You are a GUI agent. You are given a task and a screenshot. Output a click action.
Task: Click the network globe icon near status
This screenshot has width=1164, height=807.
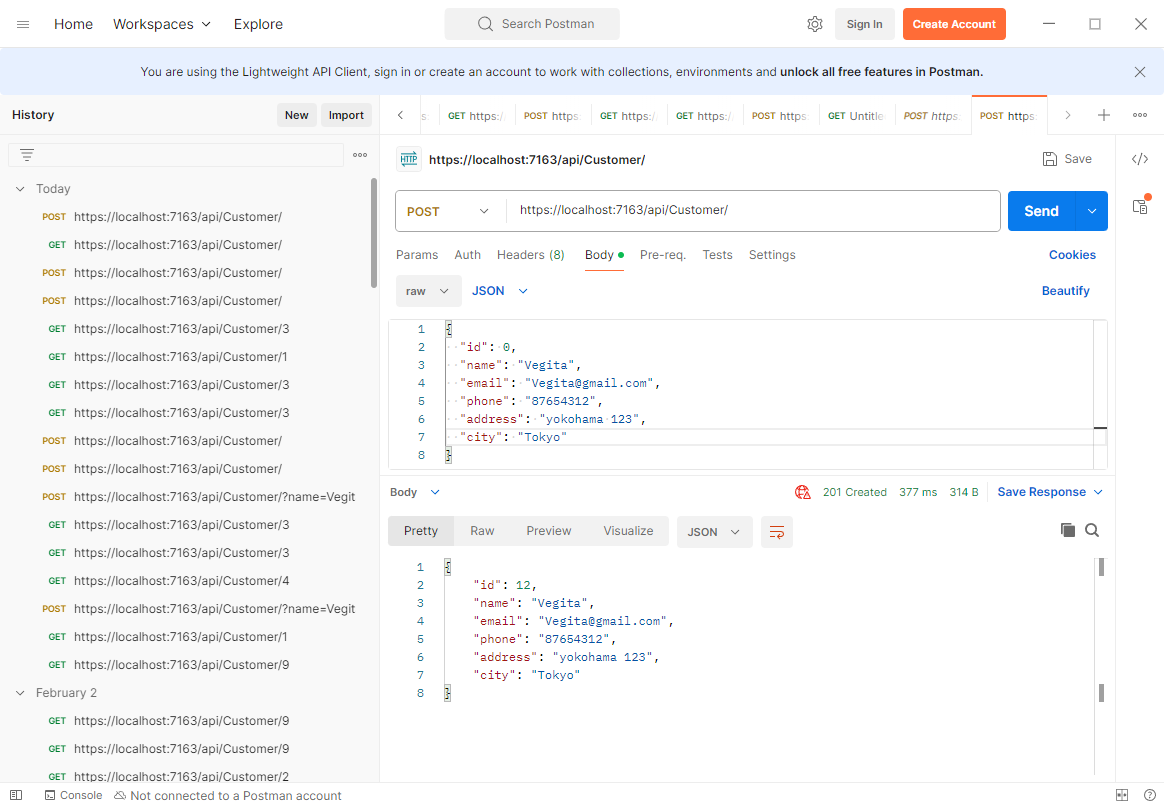click(802, 492)
